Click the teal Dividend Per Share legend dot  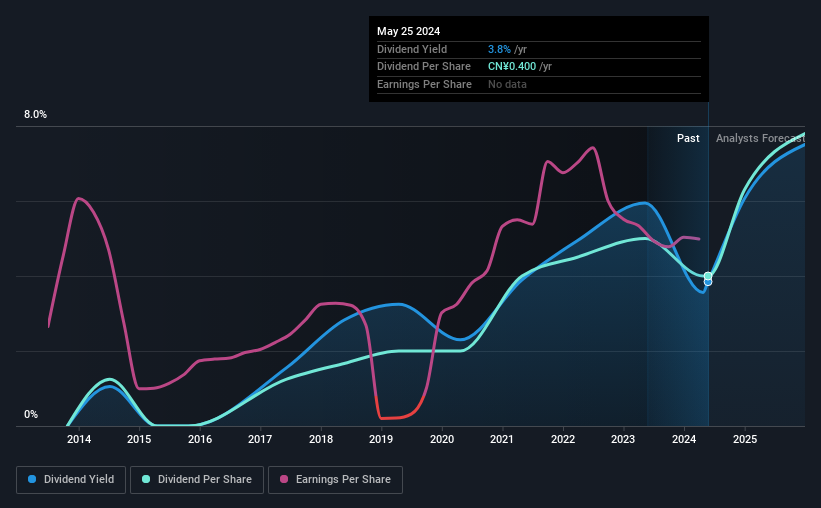pos(146,479)
